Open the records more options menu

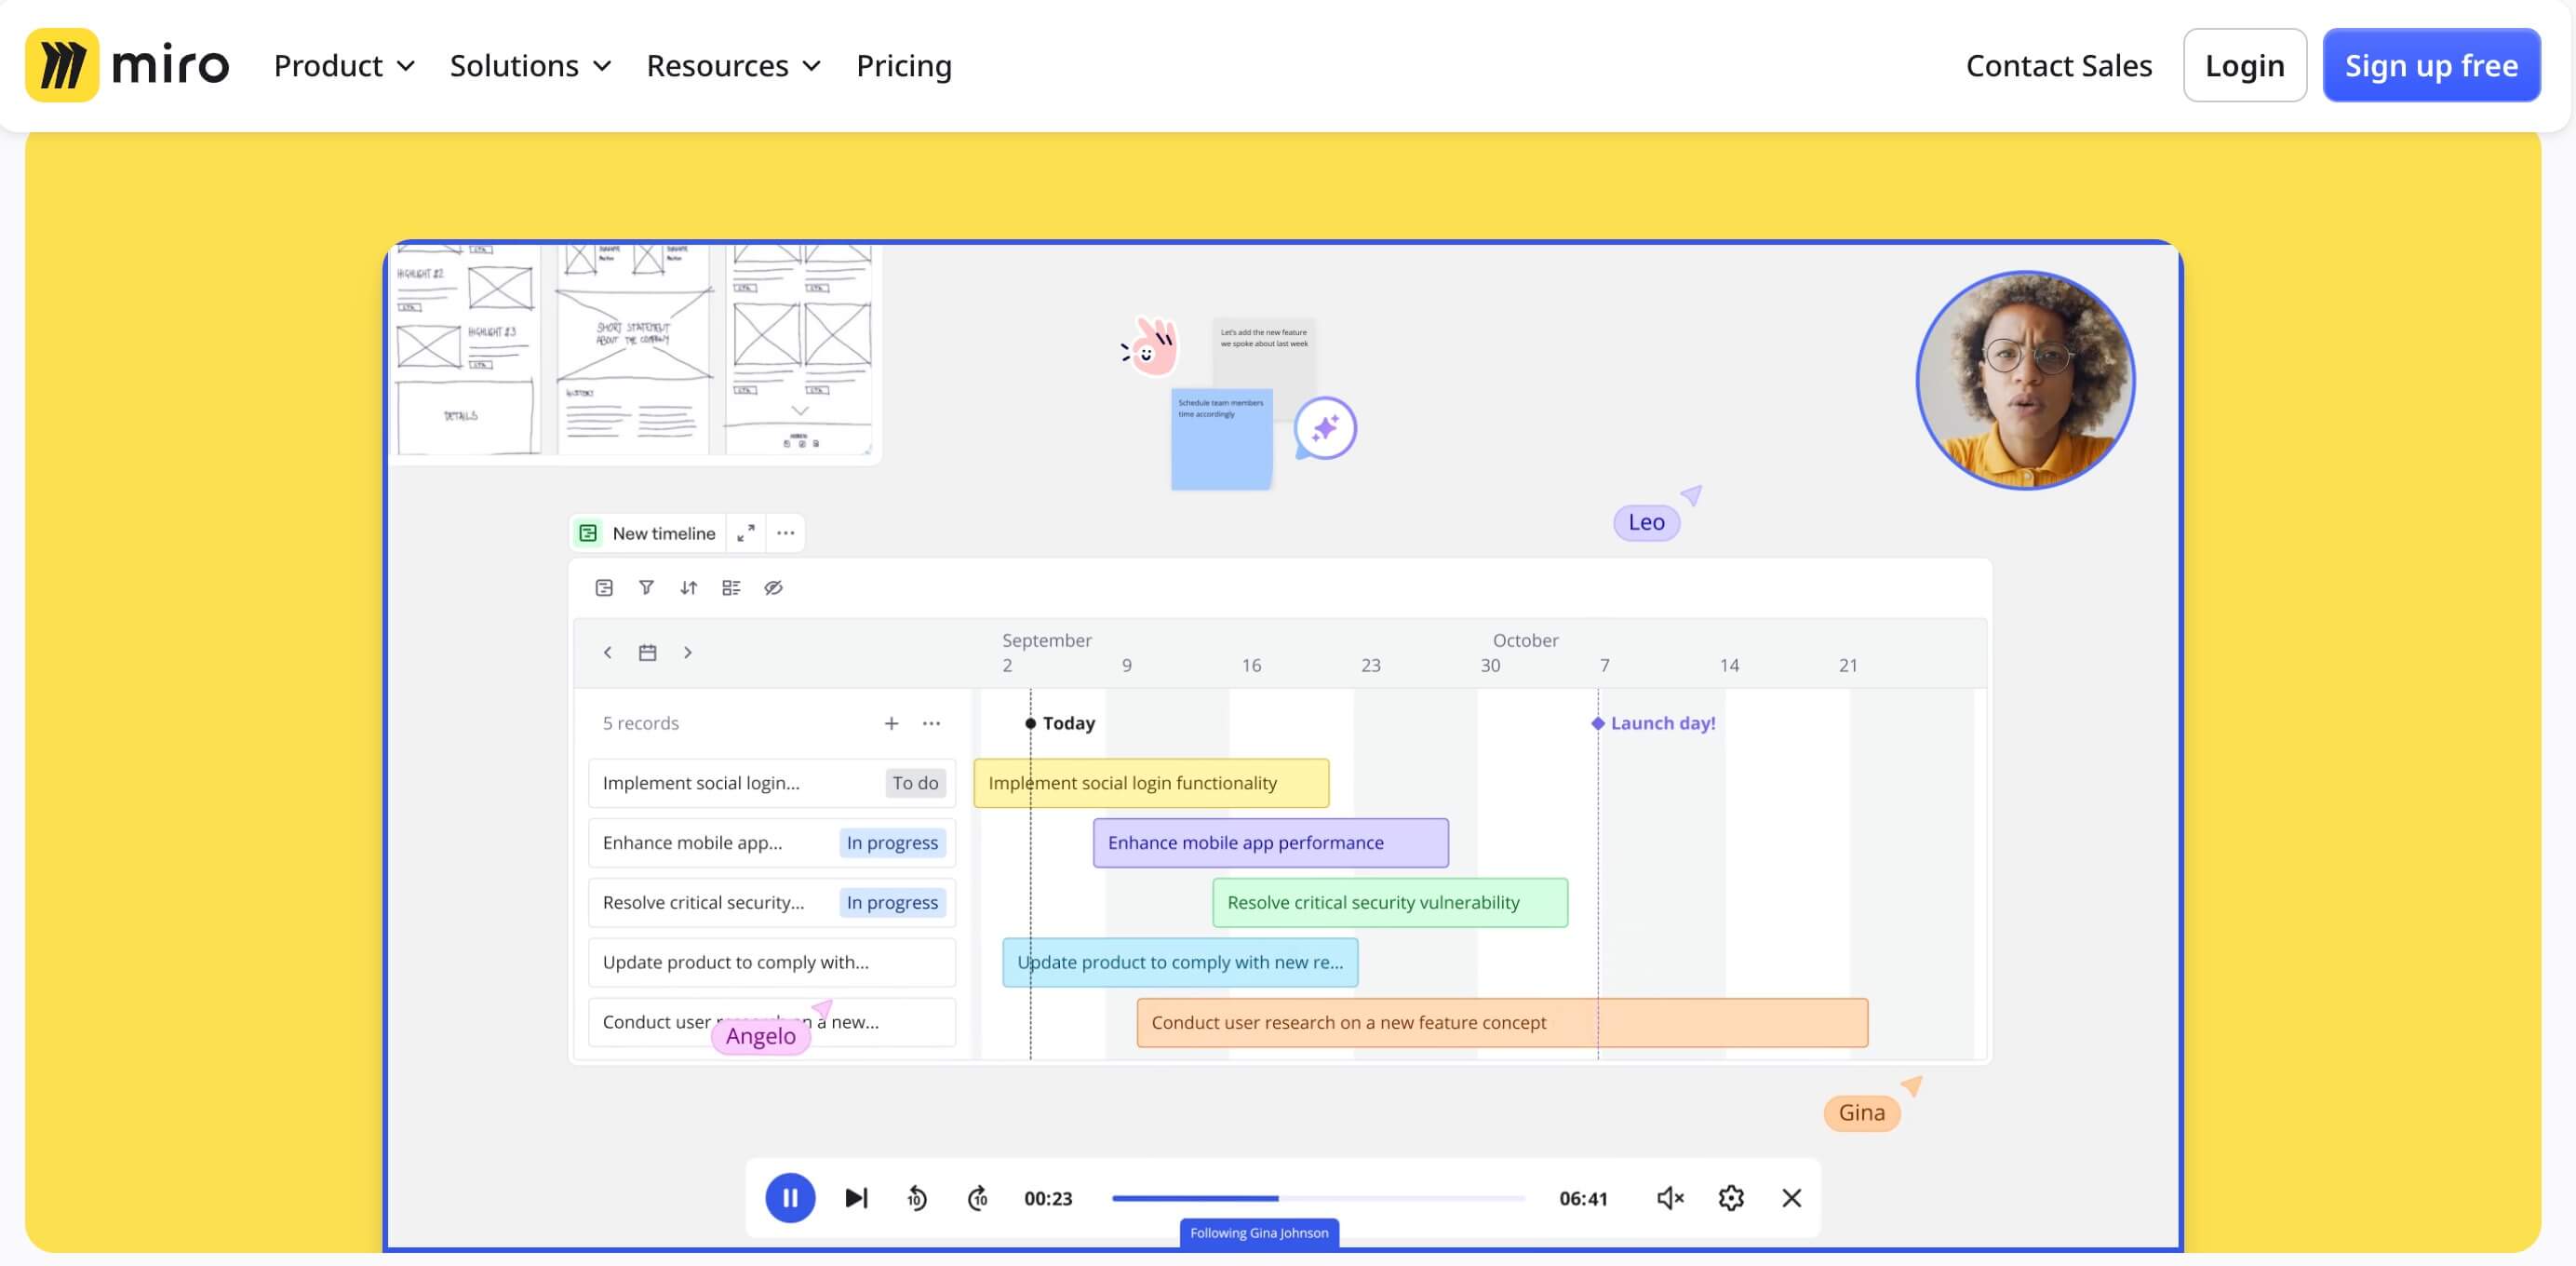tap(931, 723)
